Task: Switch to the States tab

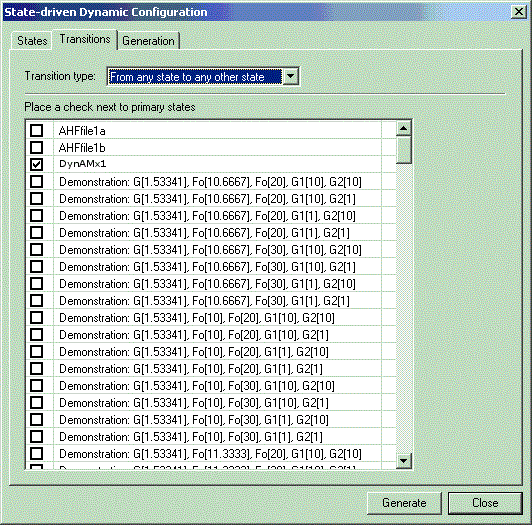Action: tap(32, 41)
